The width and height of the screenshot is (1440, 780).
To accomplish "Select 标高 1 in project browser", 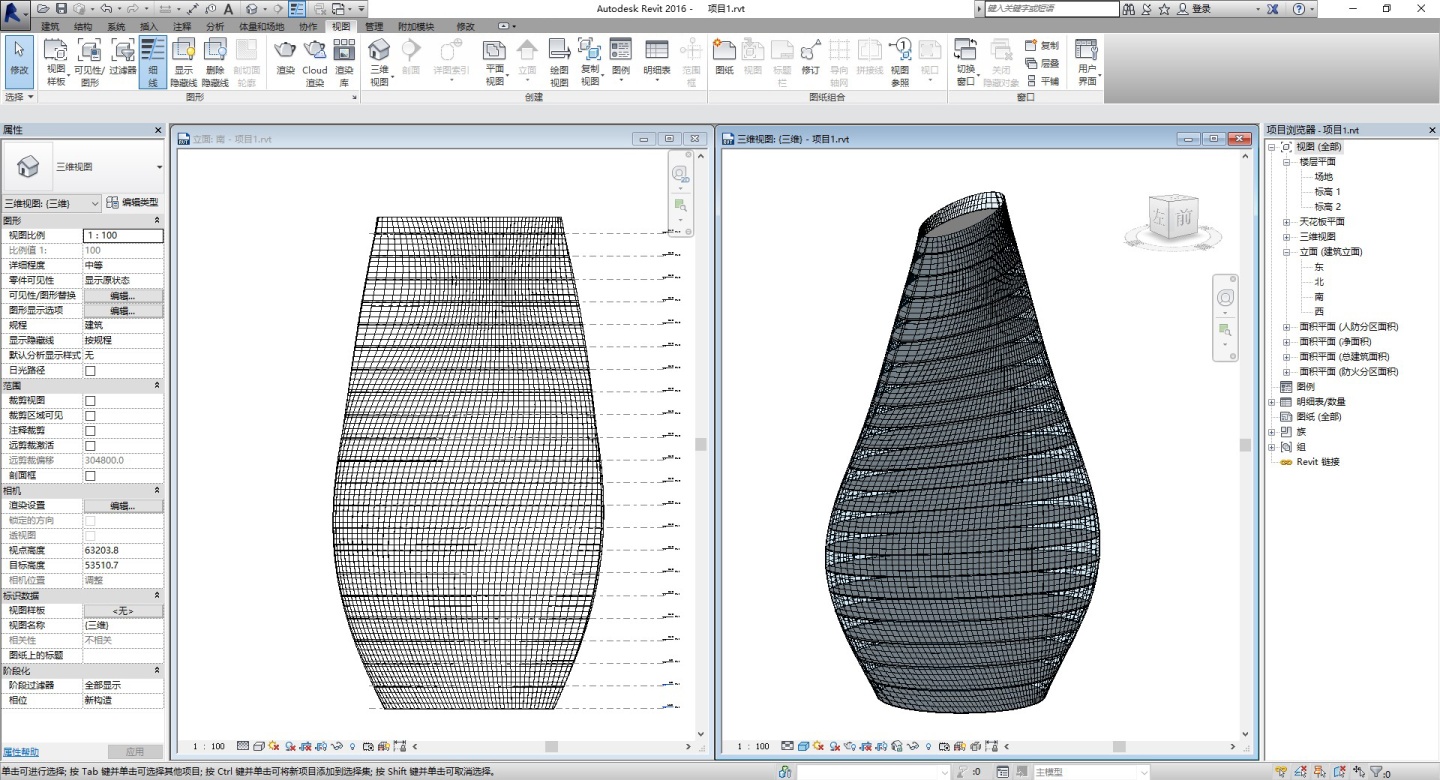I will pyautogui.click(x=1327, y=191).
